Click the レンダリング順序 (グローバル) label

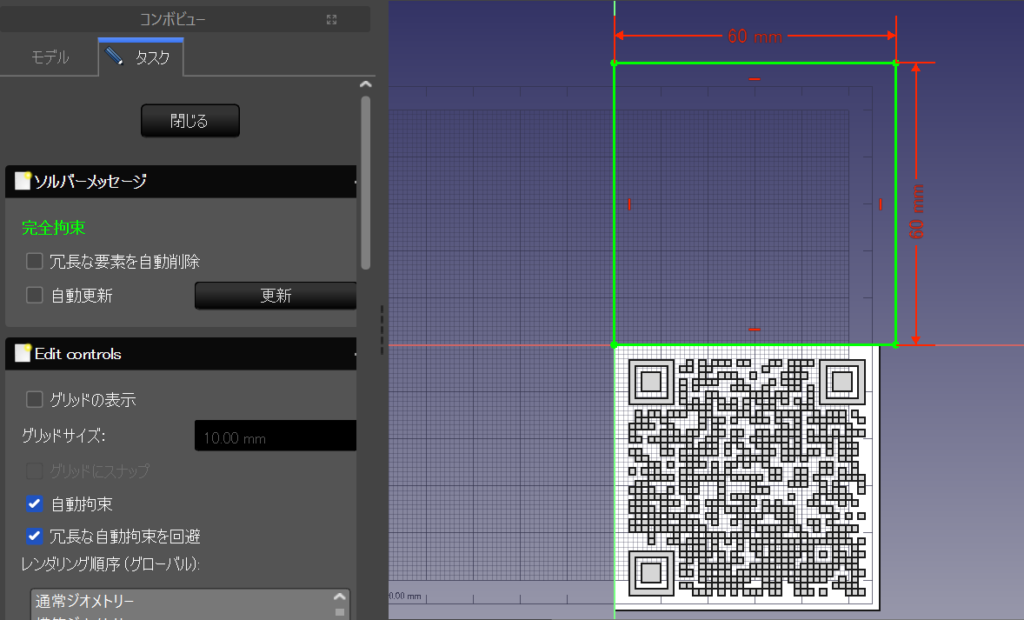click(x=110, y=564)
